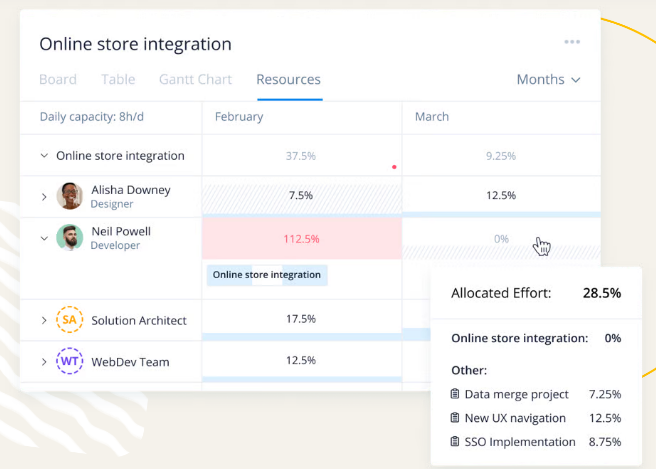Screen dimensions: 656x469
Task: Switch to the Board tab
Action: pos(58,80)
